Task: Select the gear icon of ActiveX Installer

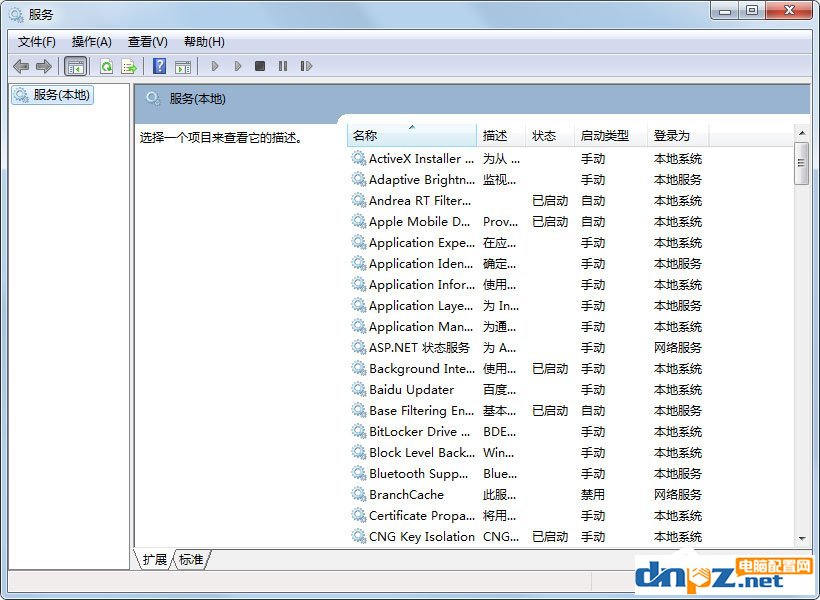Action: point(358,158)
